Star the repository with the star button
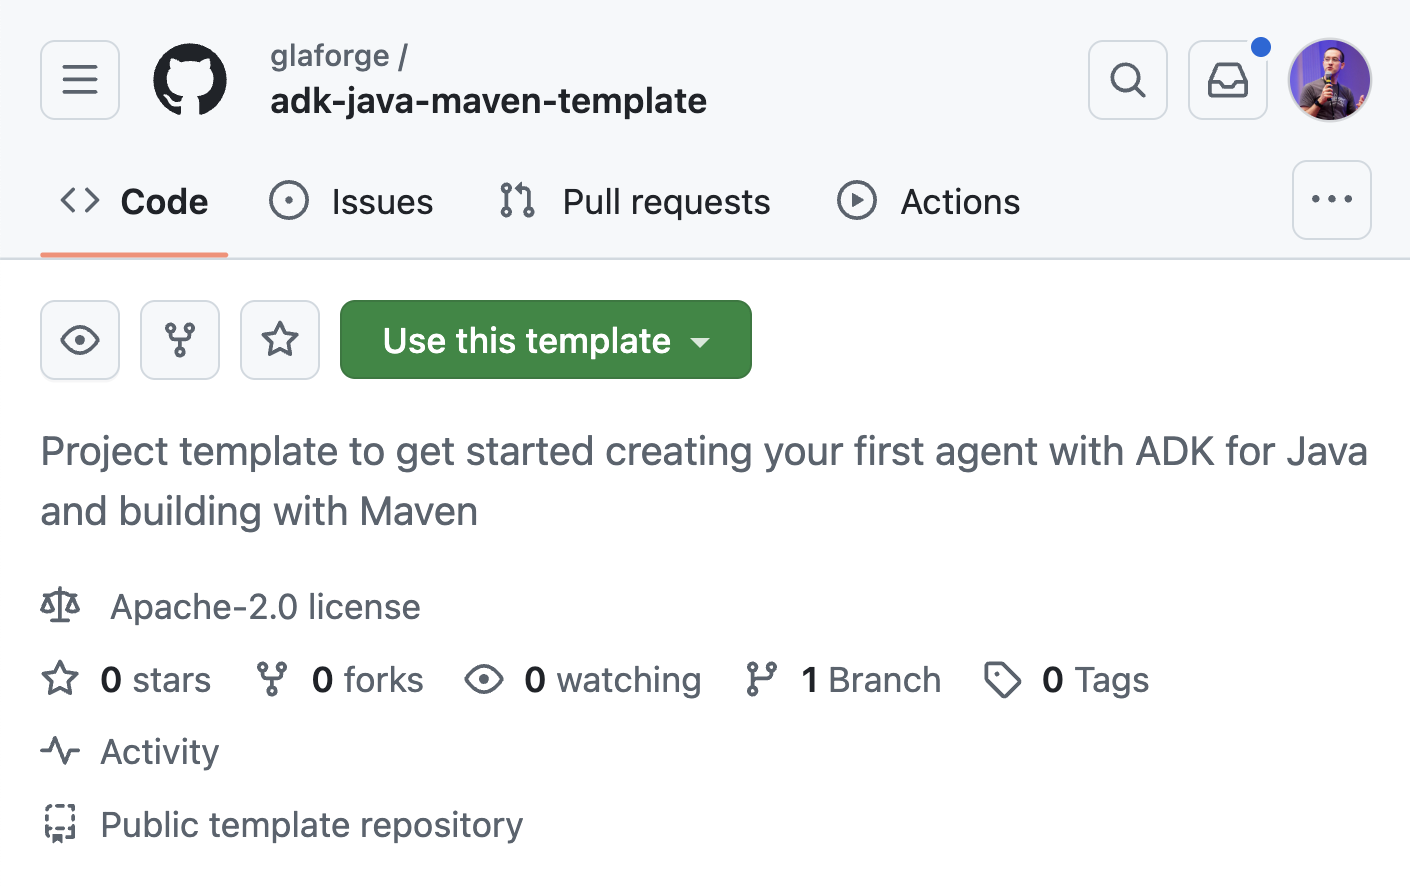1410x888 pixels. click(x=280, y=340)
